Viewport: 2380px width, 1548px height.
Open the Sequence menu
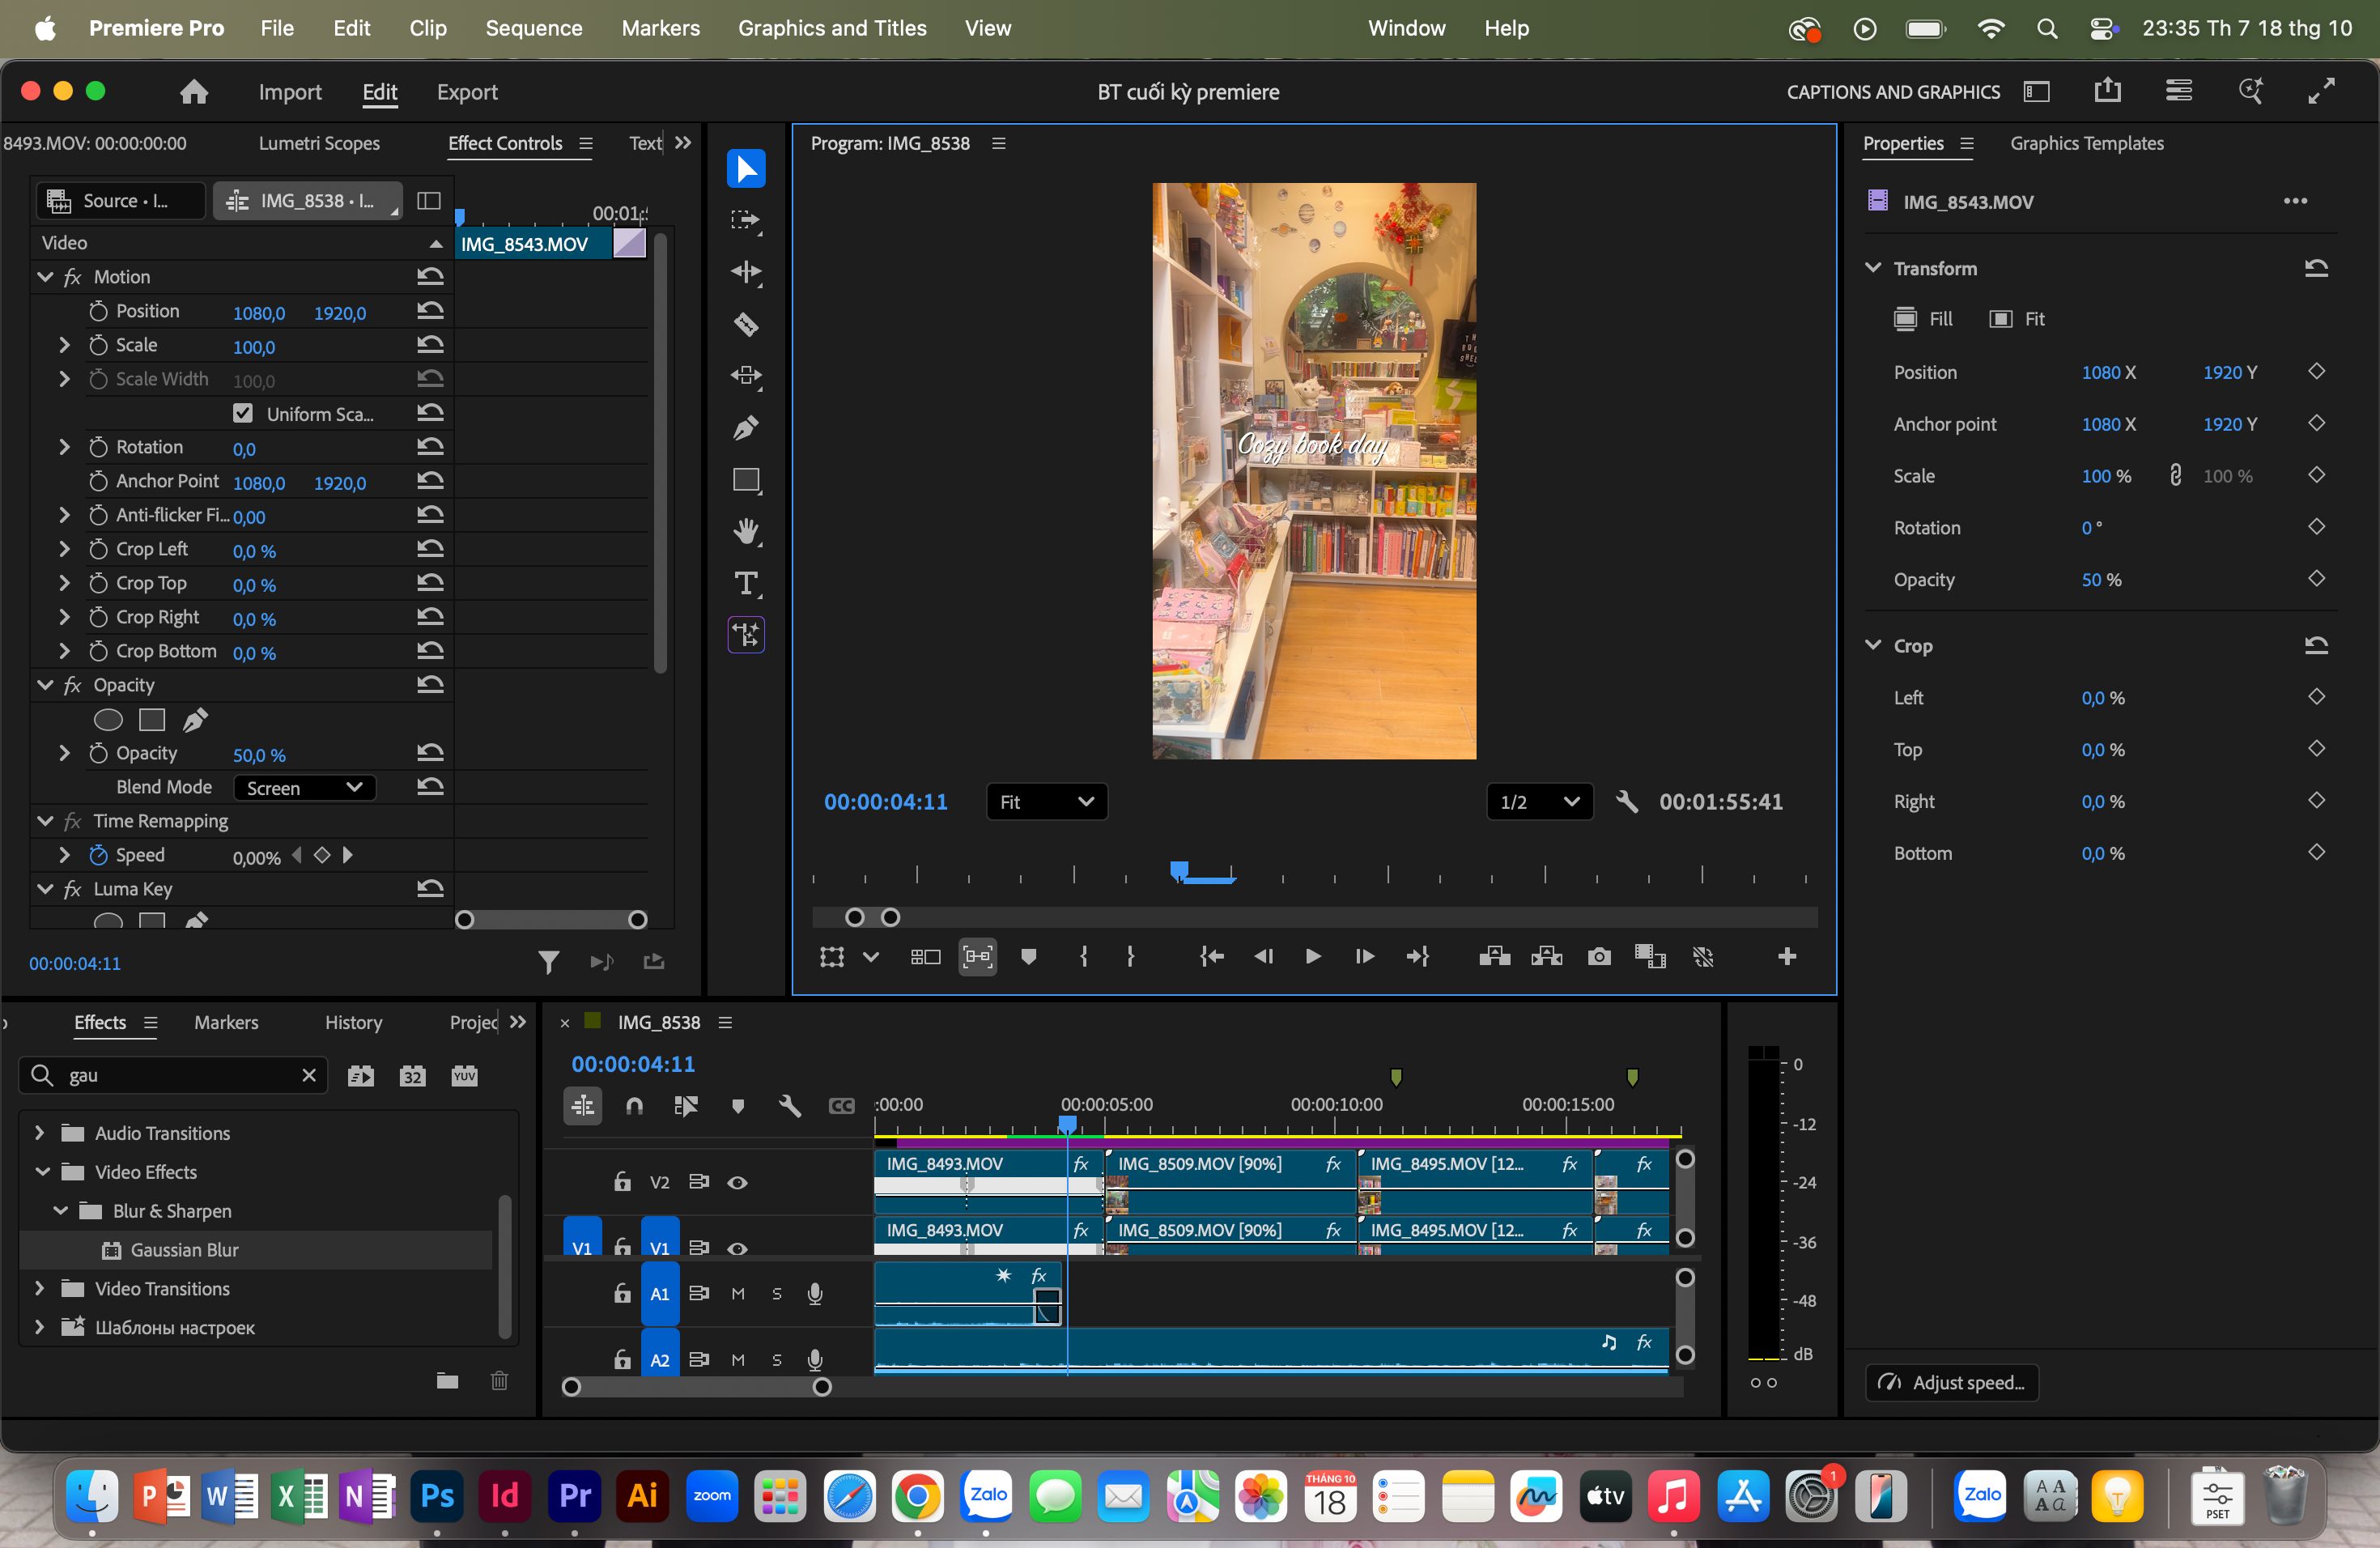pyautogui.click(x=533, y=28)
